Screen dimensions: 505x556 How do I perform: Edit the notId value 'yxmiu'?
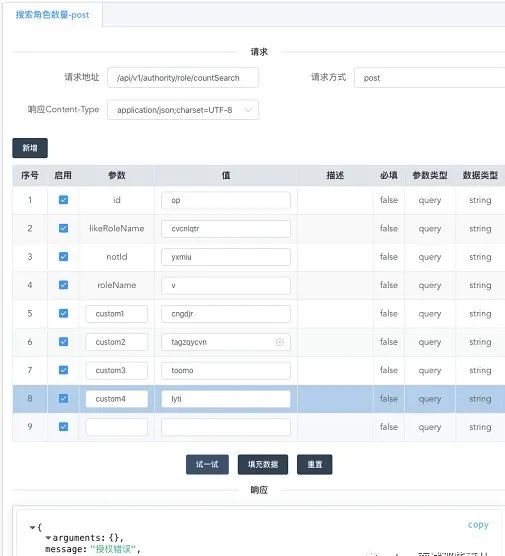[x=226, y=257]
